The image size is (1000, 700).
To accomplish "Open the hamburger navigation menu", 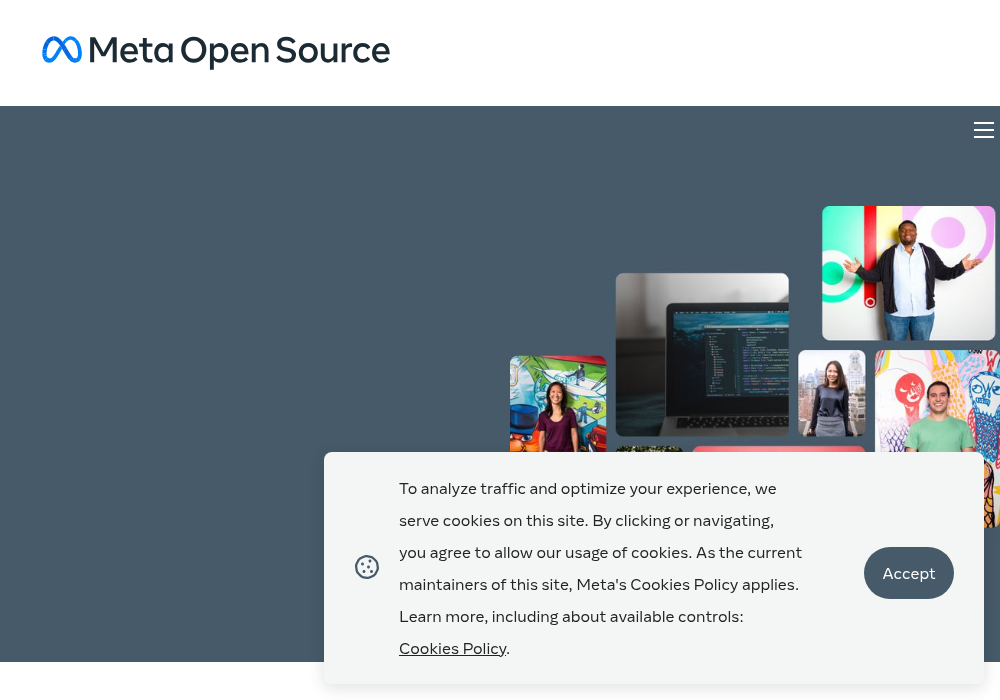I will [983, 130].
